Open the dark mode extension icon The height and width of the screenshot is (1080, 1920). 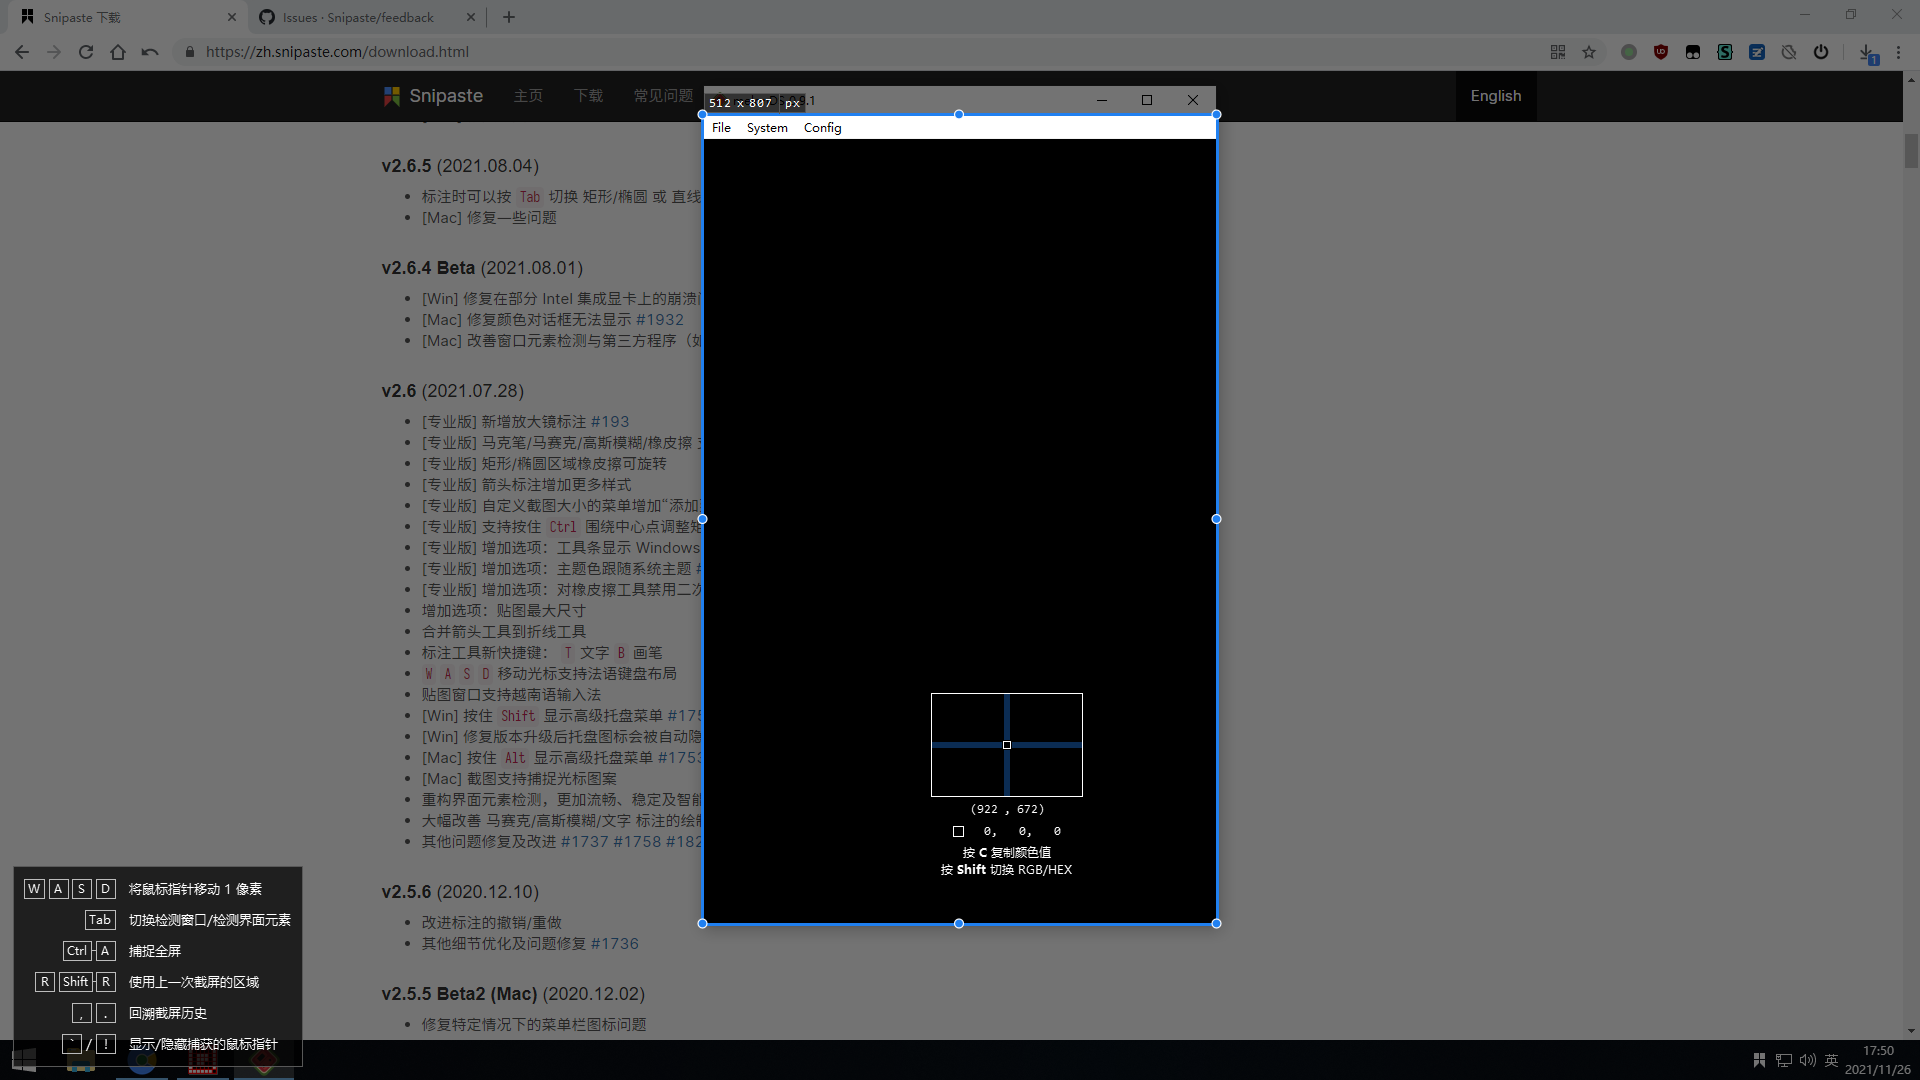(1693, 52)
